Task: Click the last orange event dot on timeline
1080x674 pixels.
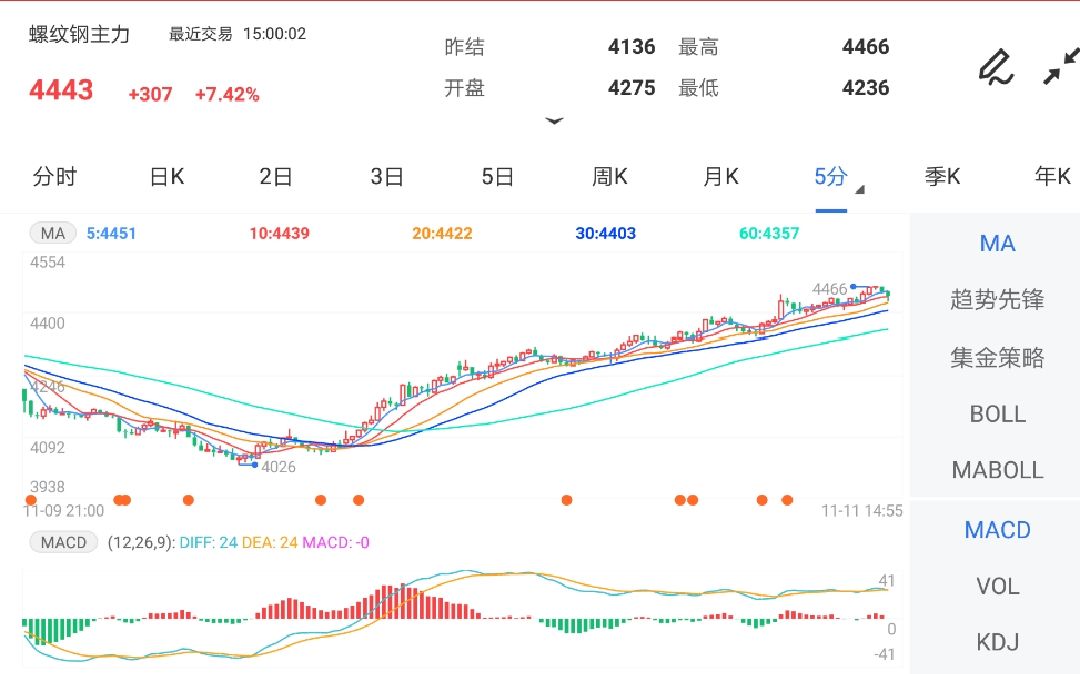Action: [x=787, y=500]
